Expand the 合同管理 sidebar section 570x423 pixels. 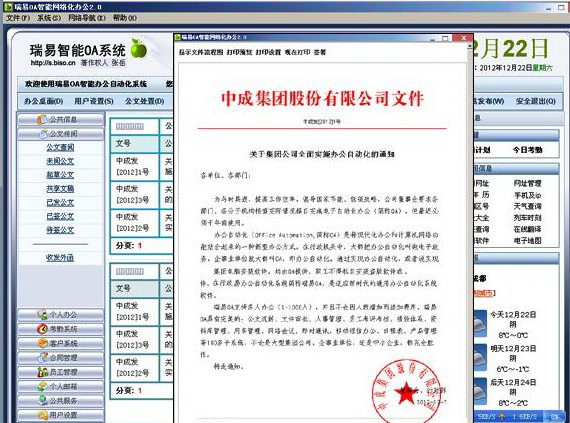[x=61, y=358]
